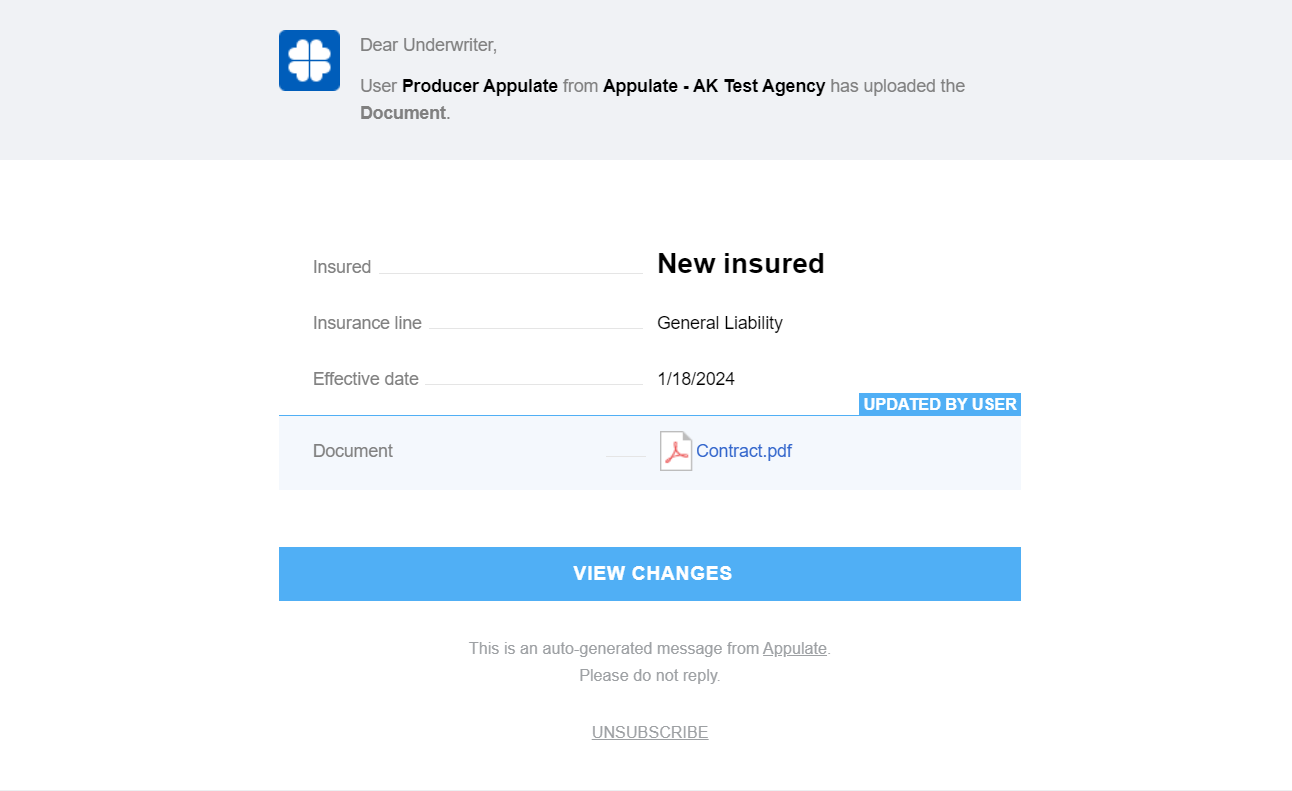1292x791 pixels.
Task: Click the bold 'Document' word in header
Action: click(403, 113)
